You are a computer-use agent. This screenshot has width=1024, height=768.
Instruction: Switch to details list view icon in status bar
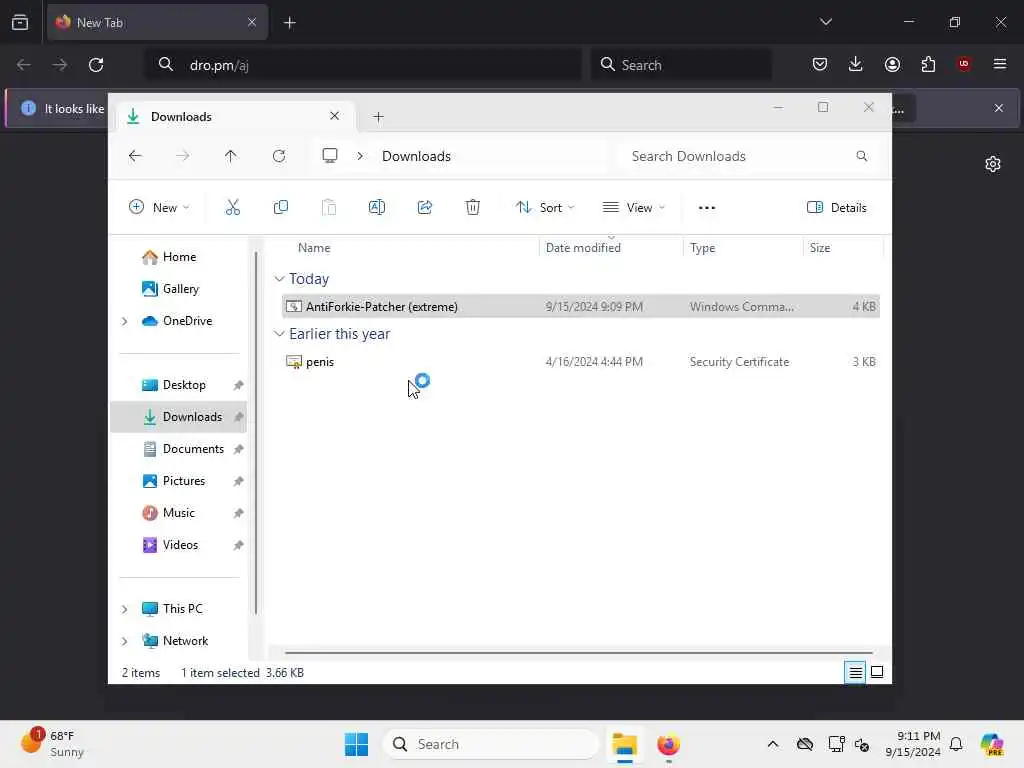coord(855,672)
